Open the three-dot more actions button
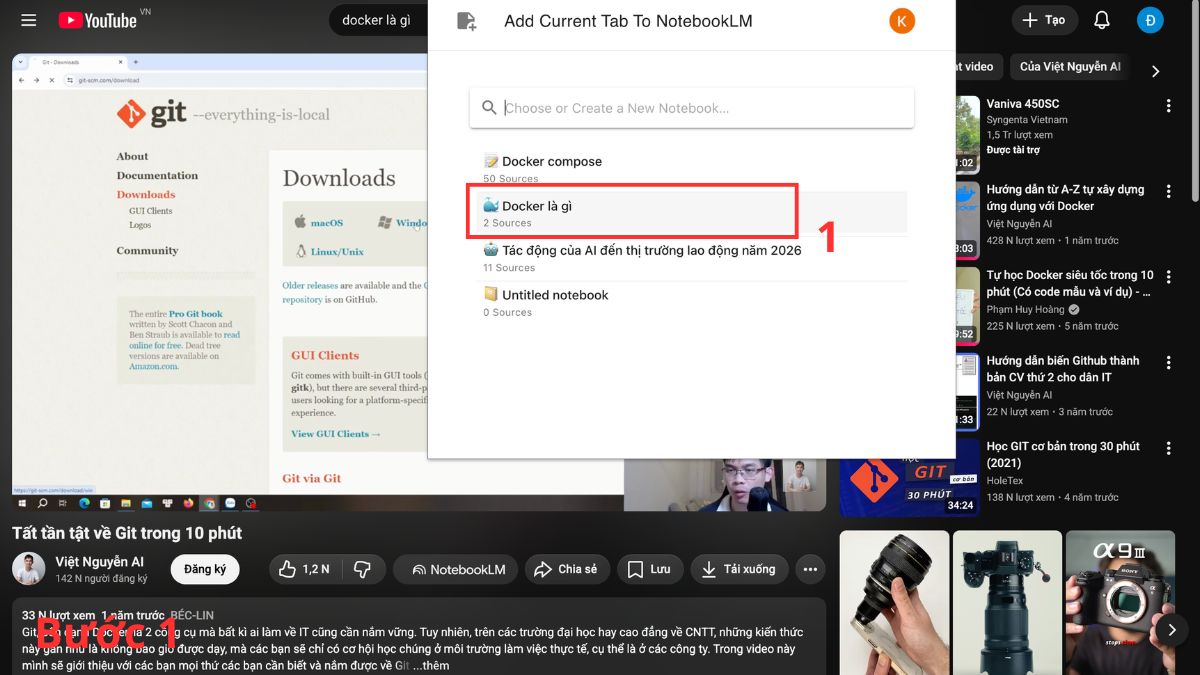Viewport: 1200px width, 675px height. (x=810, y=569)
